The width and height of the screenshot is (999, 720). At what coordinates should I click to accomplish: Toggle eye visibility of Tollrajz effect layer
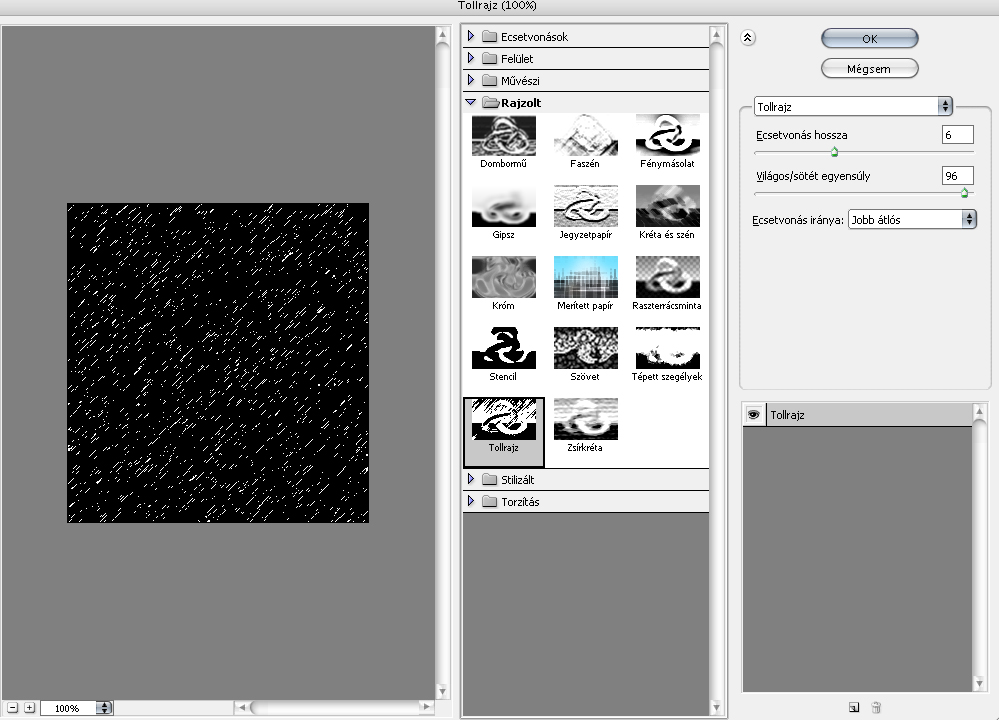click(754, 415)
